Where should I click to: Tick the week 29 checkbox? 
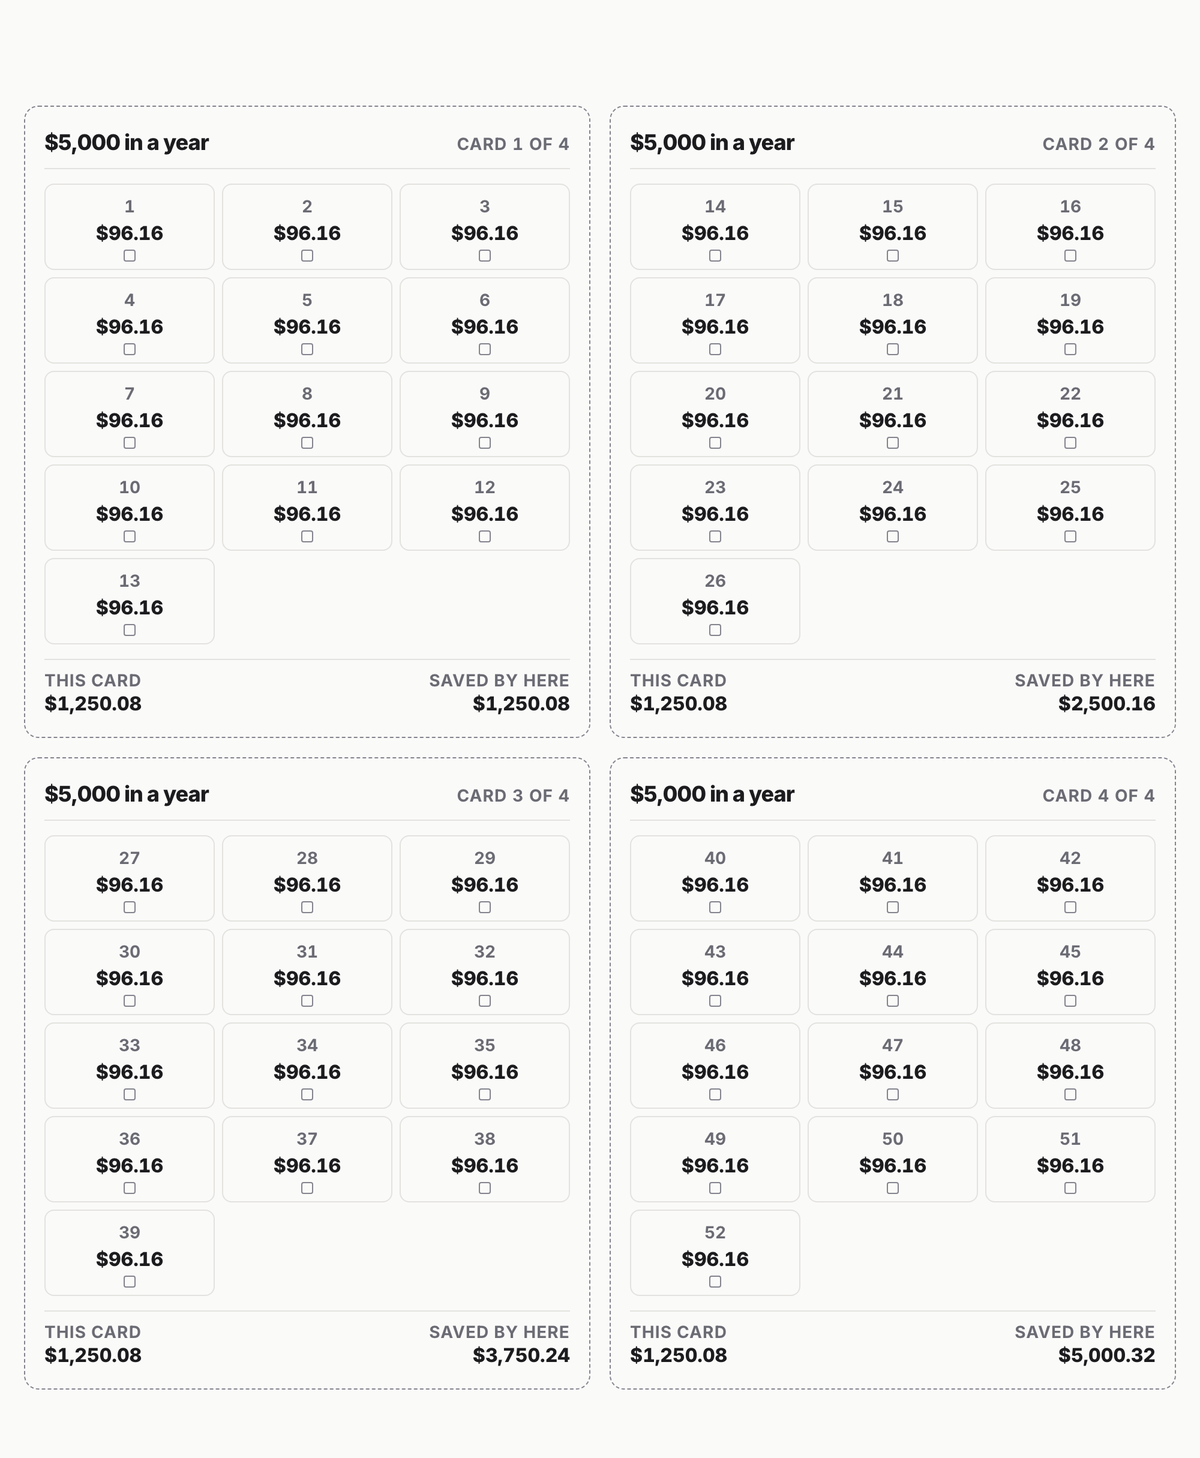click(x=485, y=908)
